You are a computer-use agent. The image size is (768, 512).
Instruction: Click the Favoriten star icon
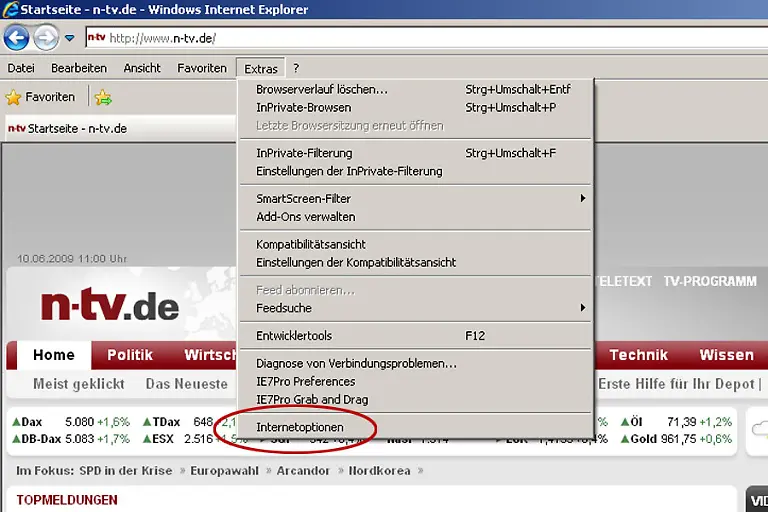click(x=13, y=97)
